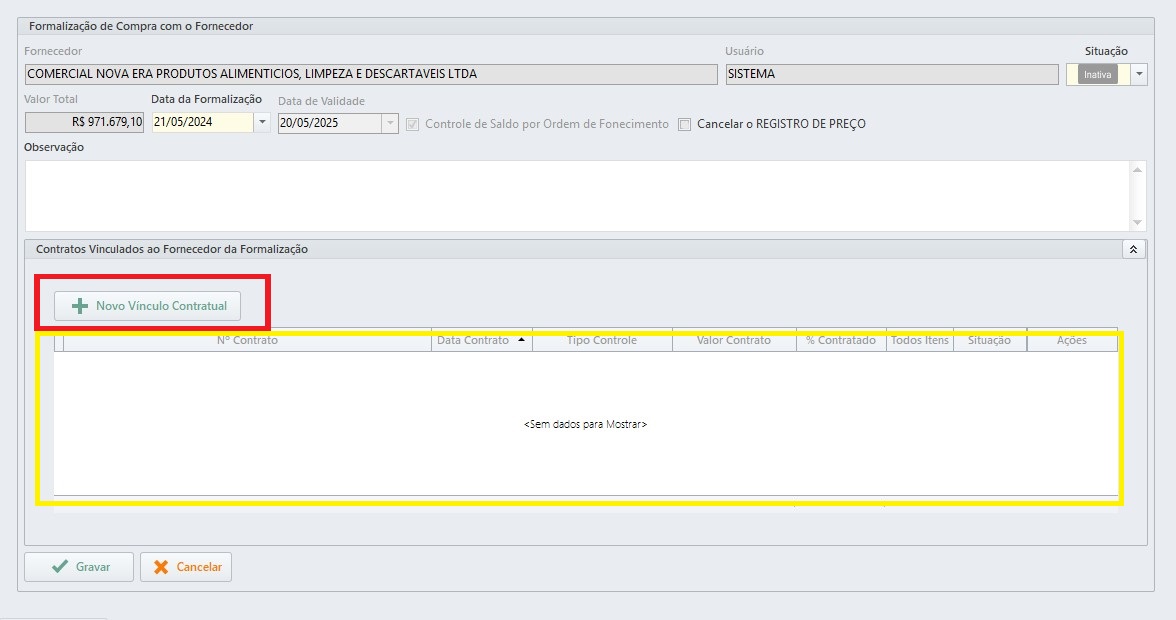The image size is (1176, 620).
Task: Click the Observação scrollbar down arrow
Action: pos(1137,222)
